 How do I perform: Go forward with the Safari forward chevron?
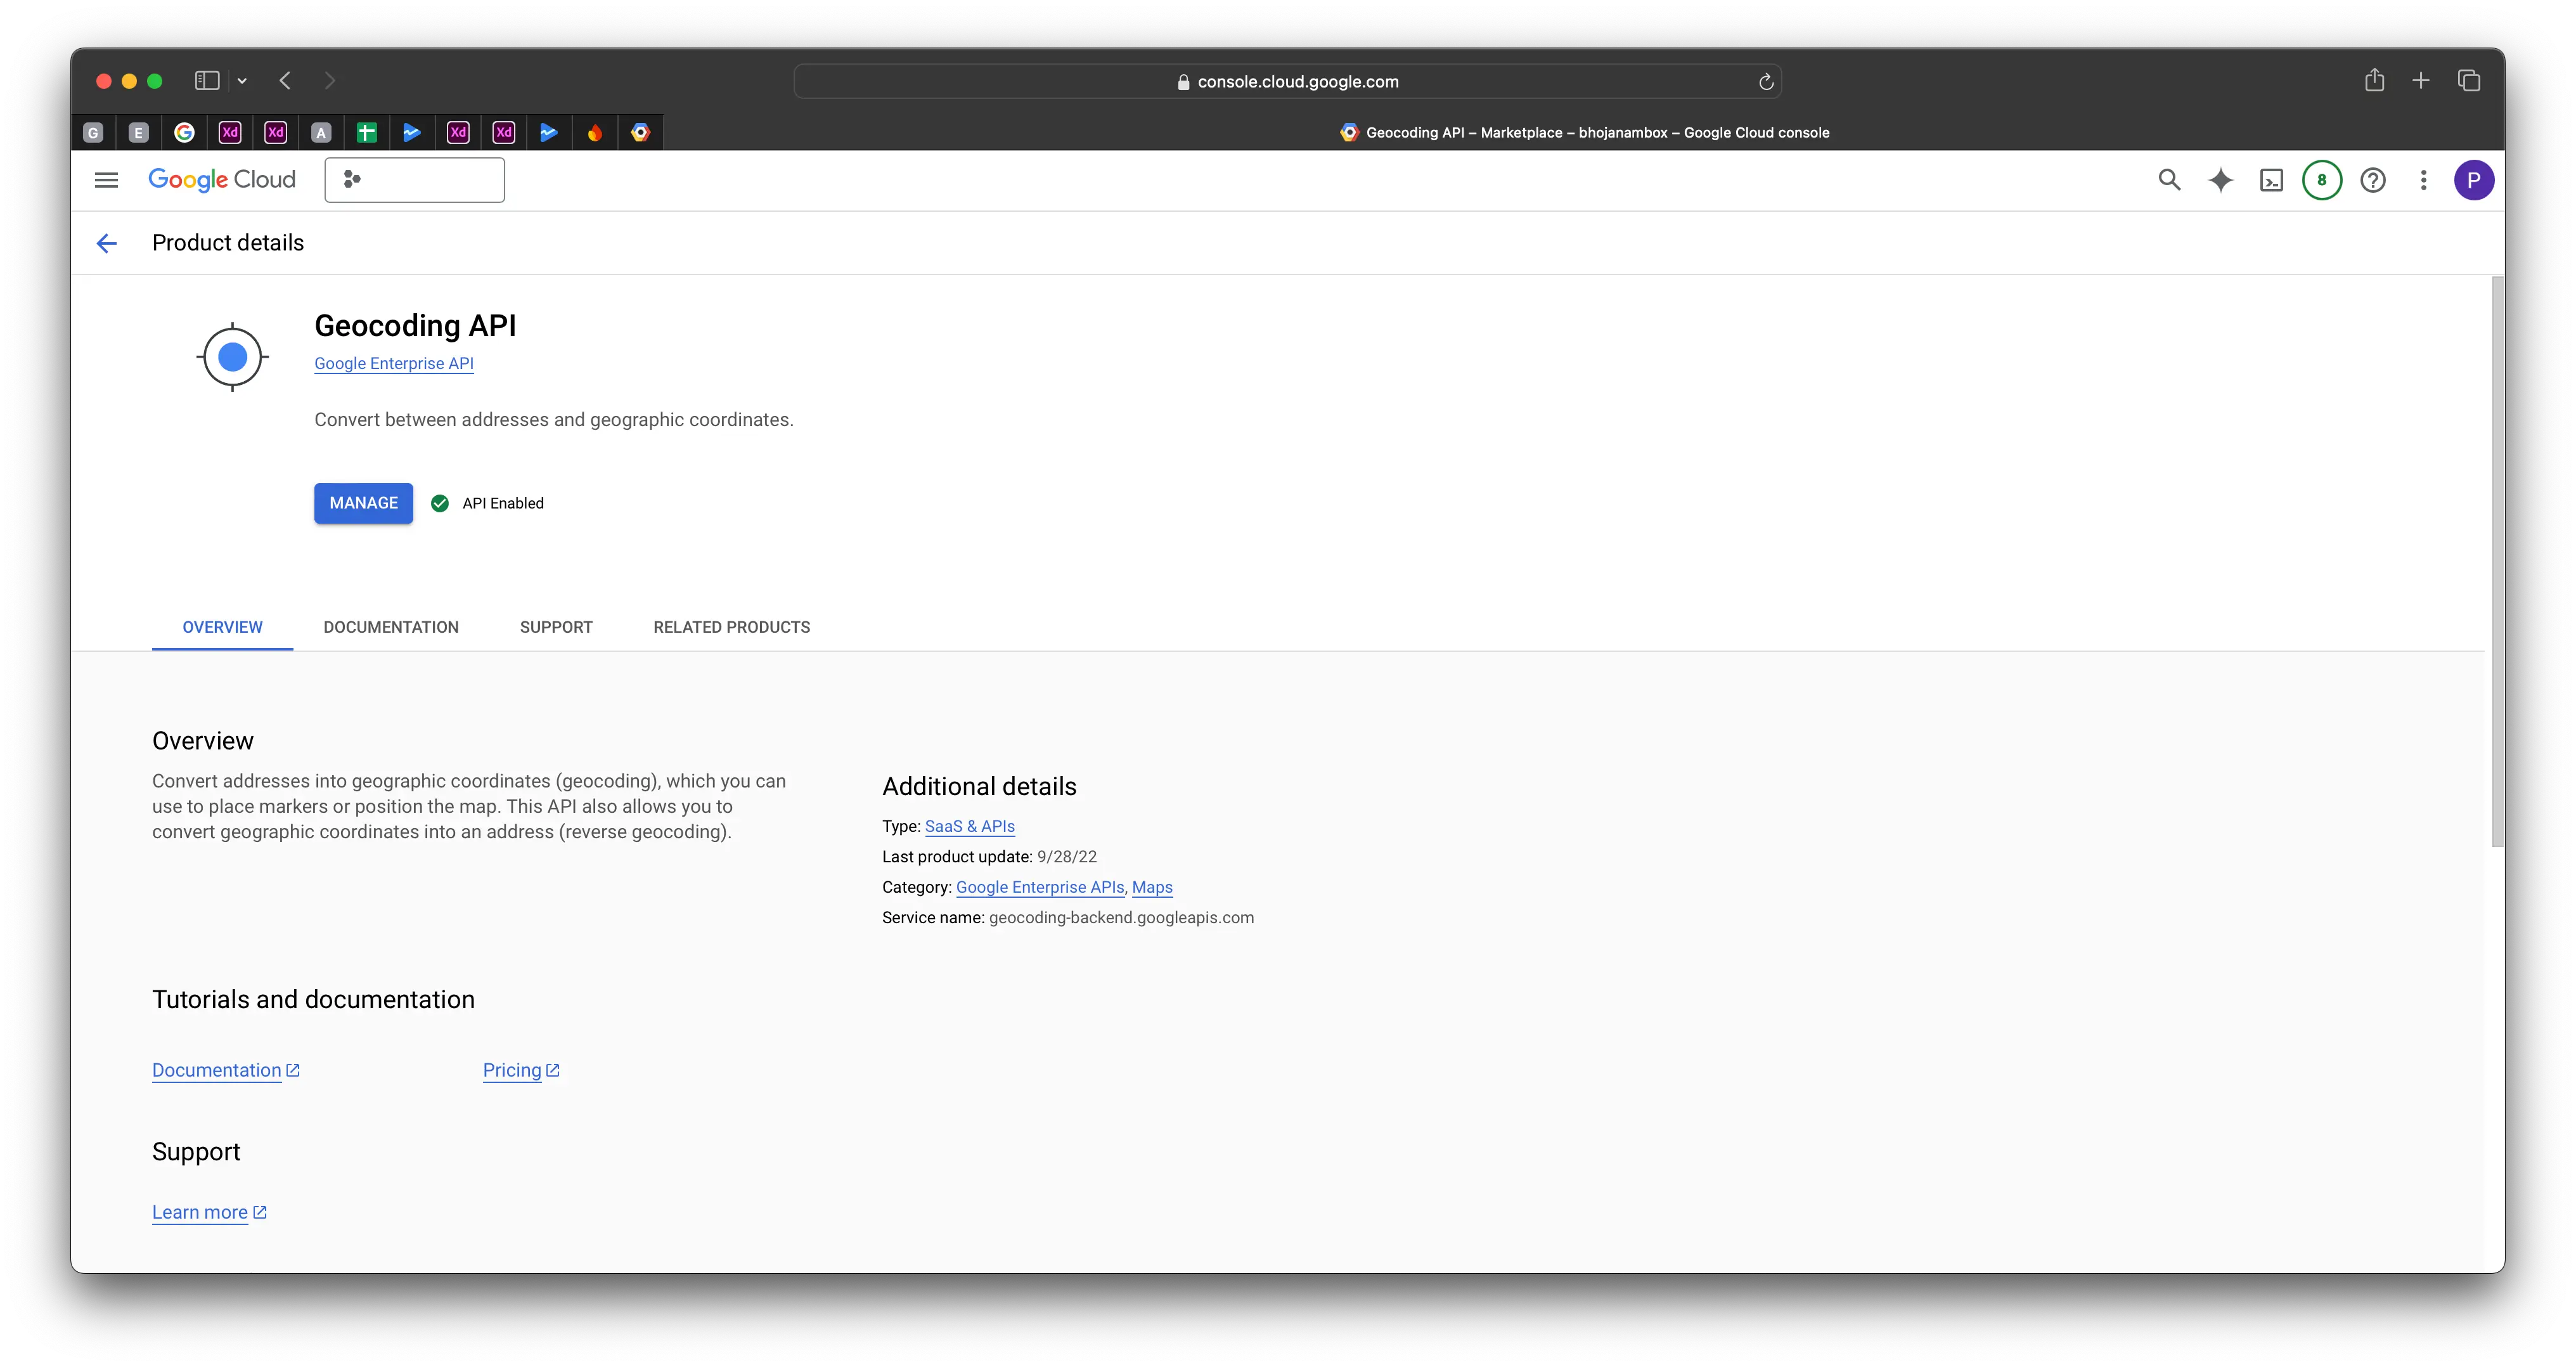click(330, 80)
